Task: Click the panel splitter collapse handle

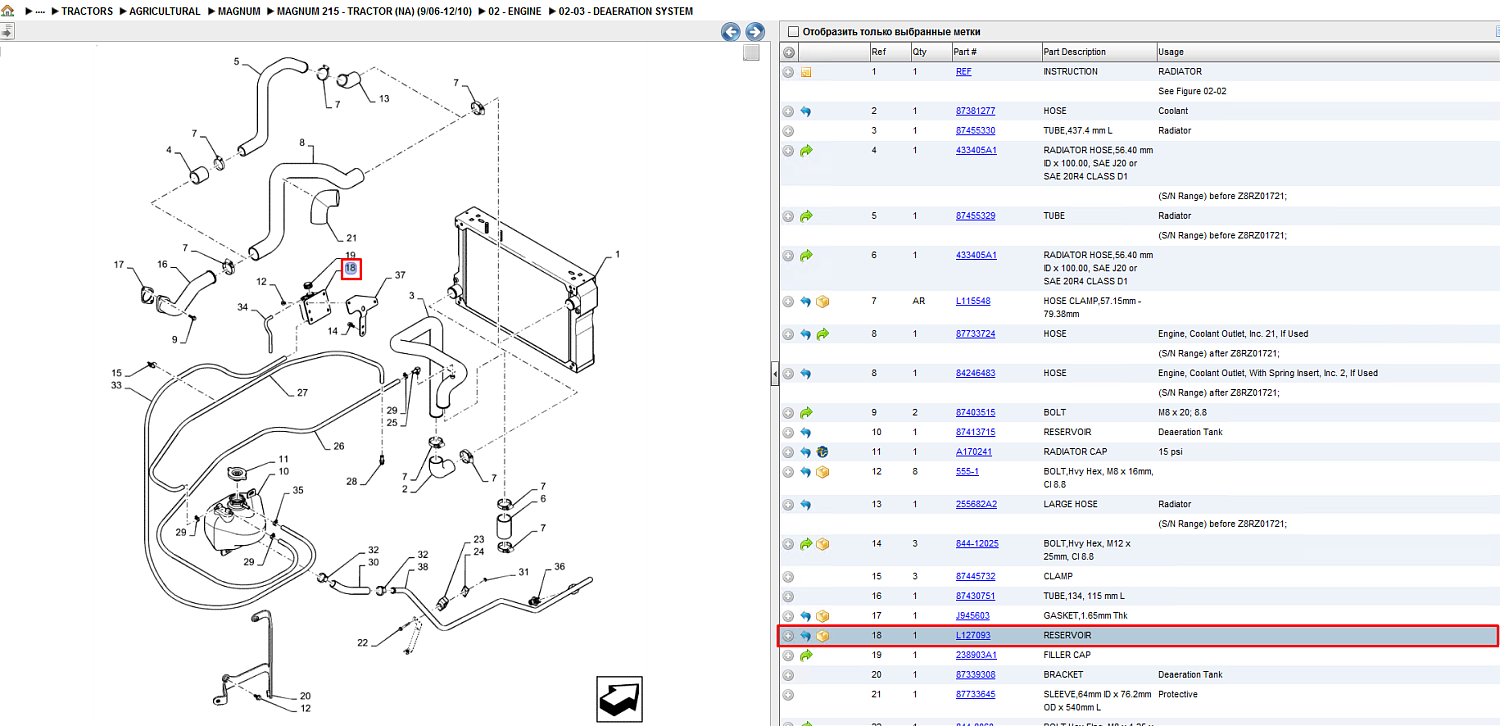Action: coord(774,373)
